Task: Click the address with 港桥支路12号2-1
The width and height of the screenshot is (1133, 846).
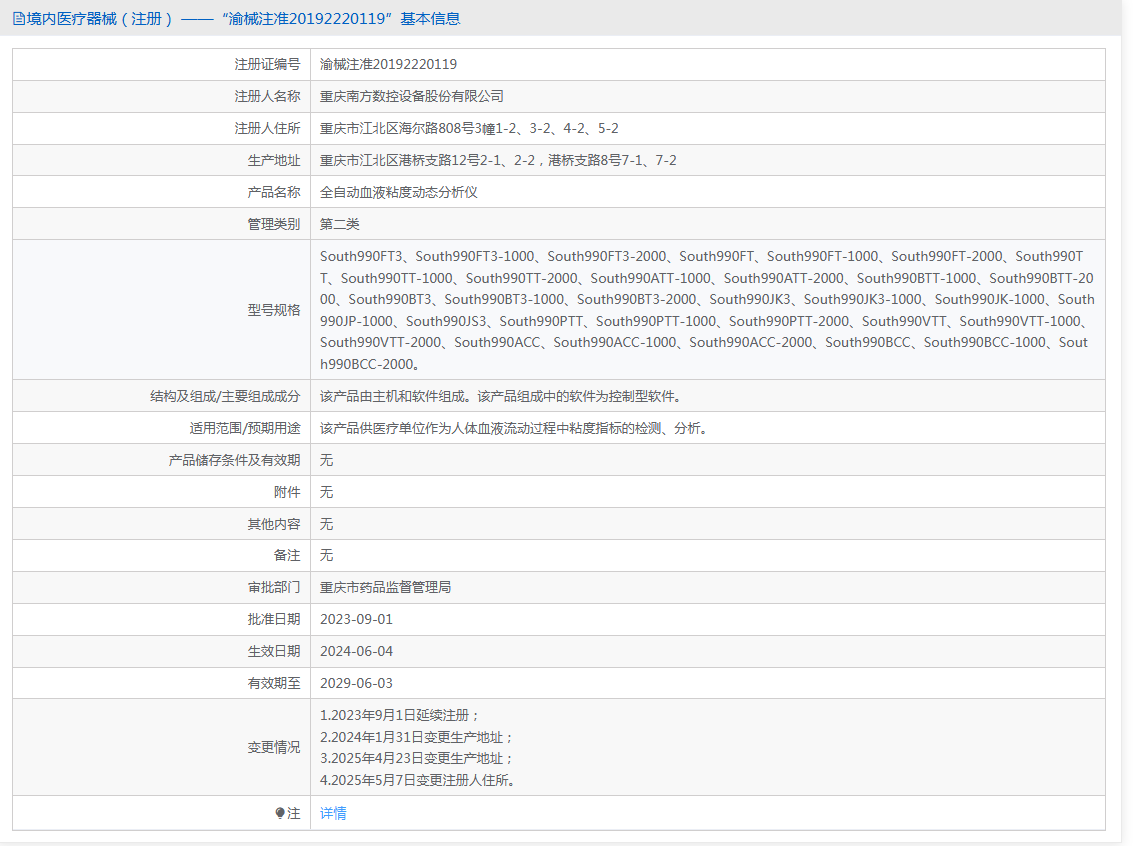Action: click(x=499, y=160)
